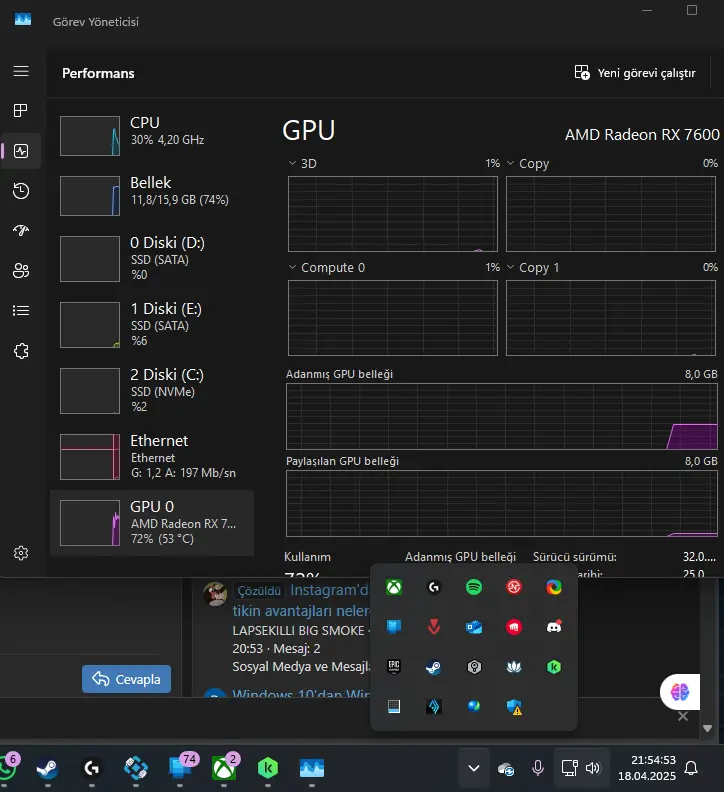Open Xbox icon in tray overflow
Viewport: 724px width, 792px height.
point(394,587)
